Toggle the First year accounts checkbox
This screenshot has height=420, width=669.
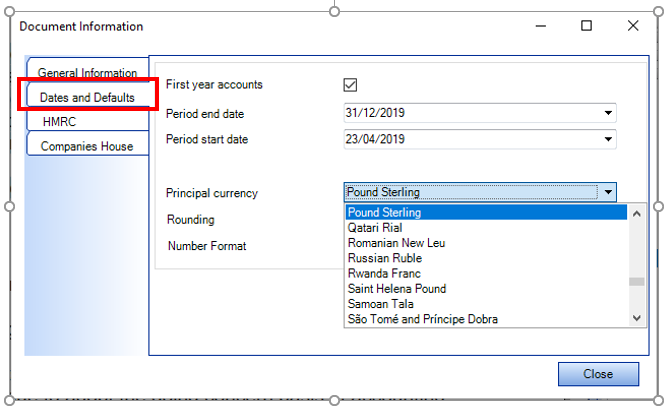[x=350, y=85]
